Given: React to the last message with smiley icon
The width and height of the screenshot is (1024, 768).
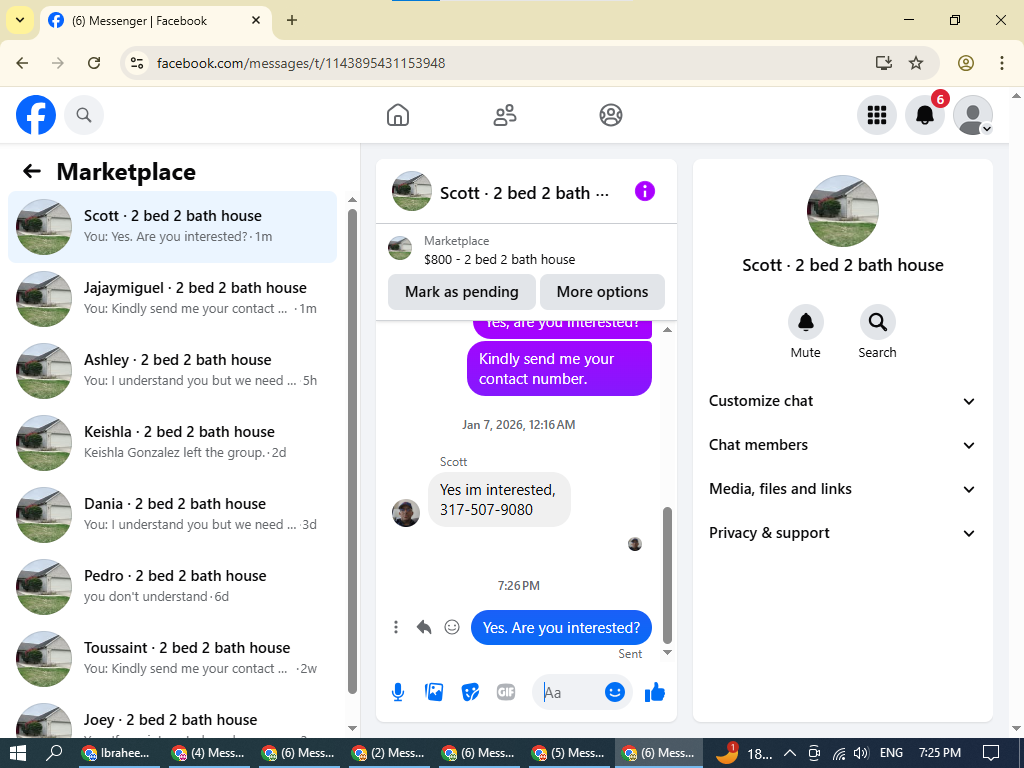Looking at the screenshot, I should click(x=452, y=627).
